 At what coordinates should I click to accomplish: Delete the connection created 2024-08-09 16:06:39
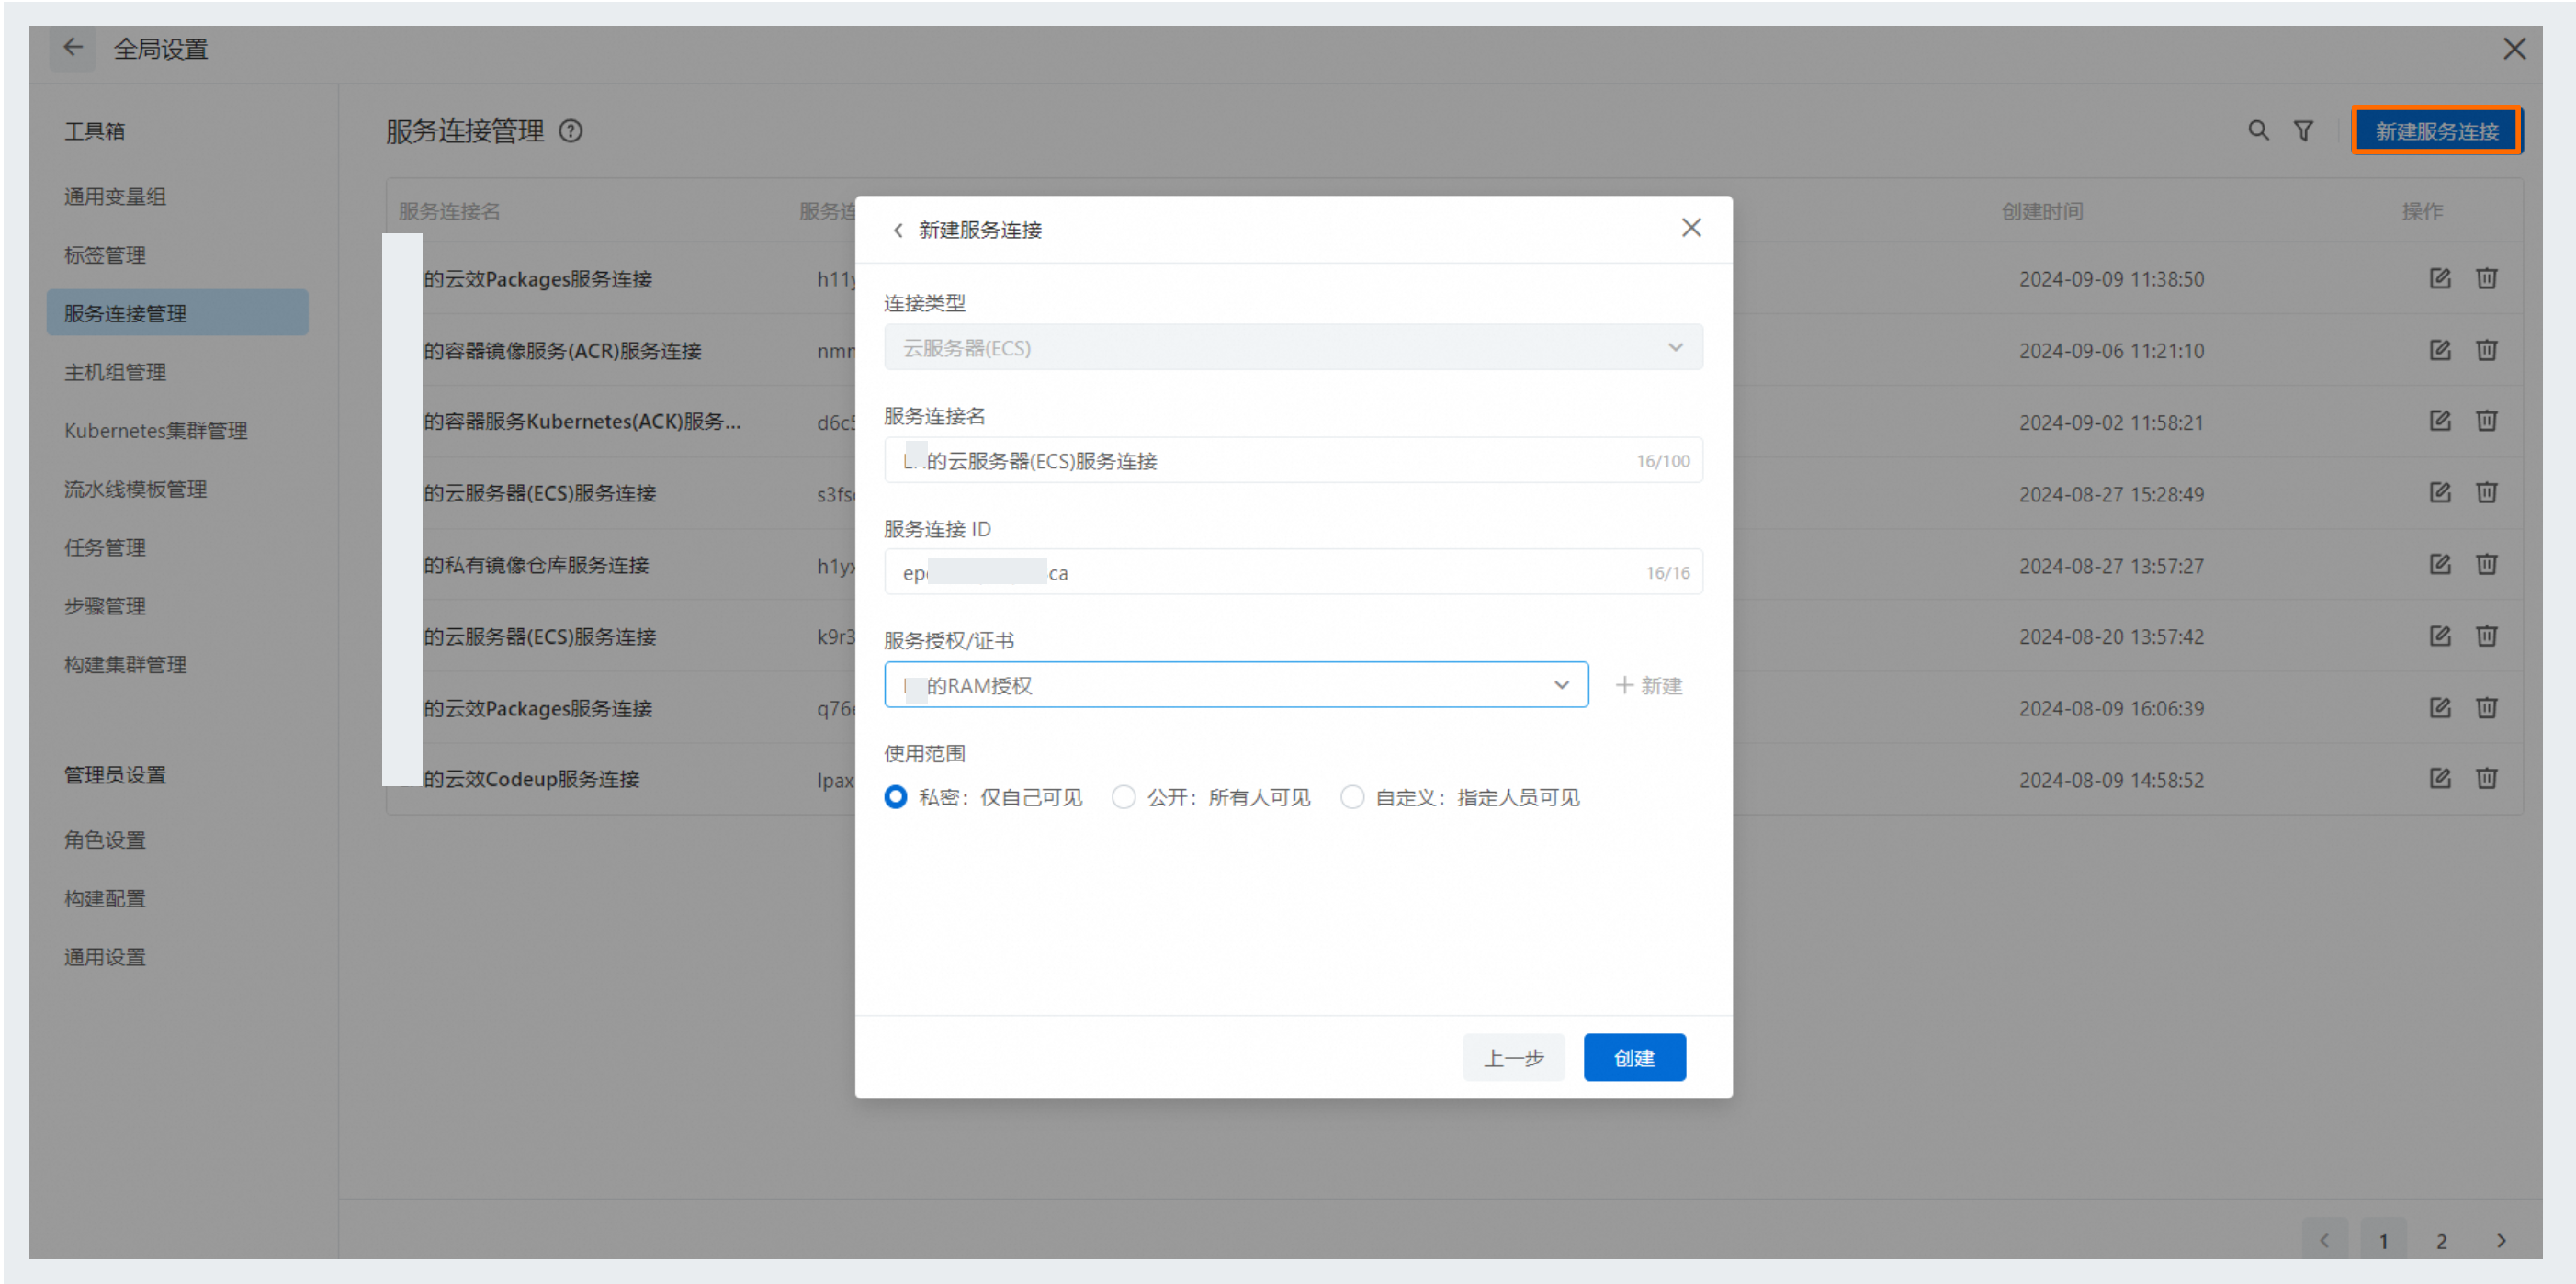pyautogui.click(x=2486, y=708)
